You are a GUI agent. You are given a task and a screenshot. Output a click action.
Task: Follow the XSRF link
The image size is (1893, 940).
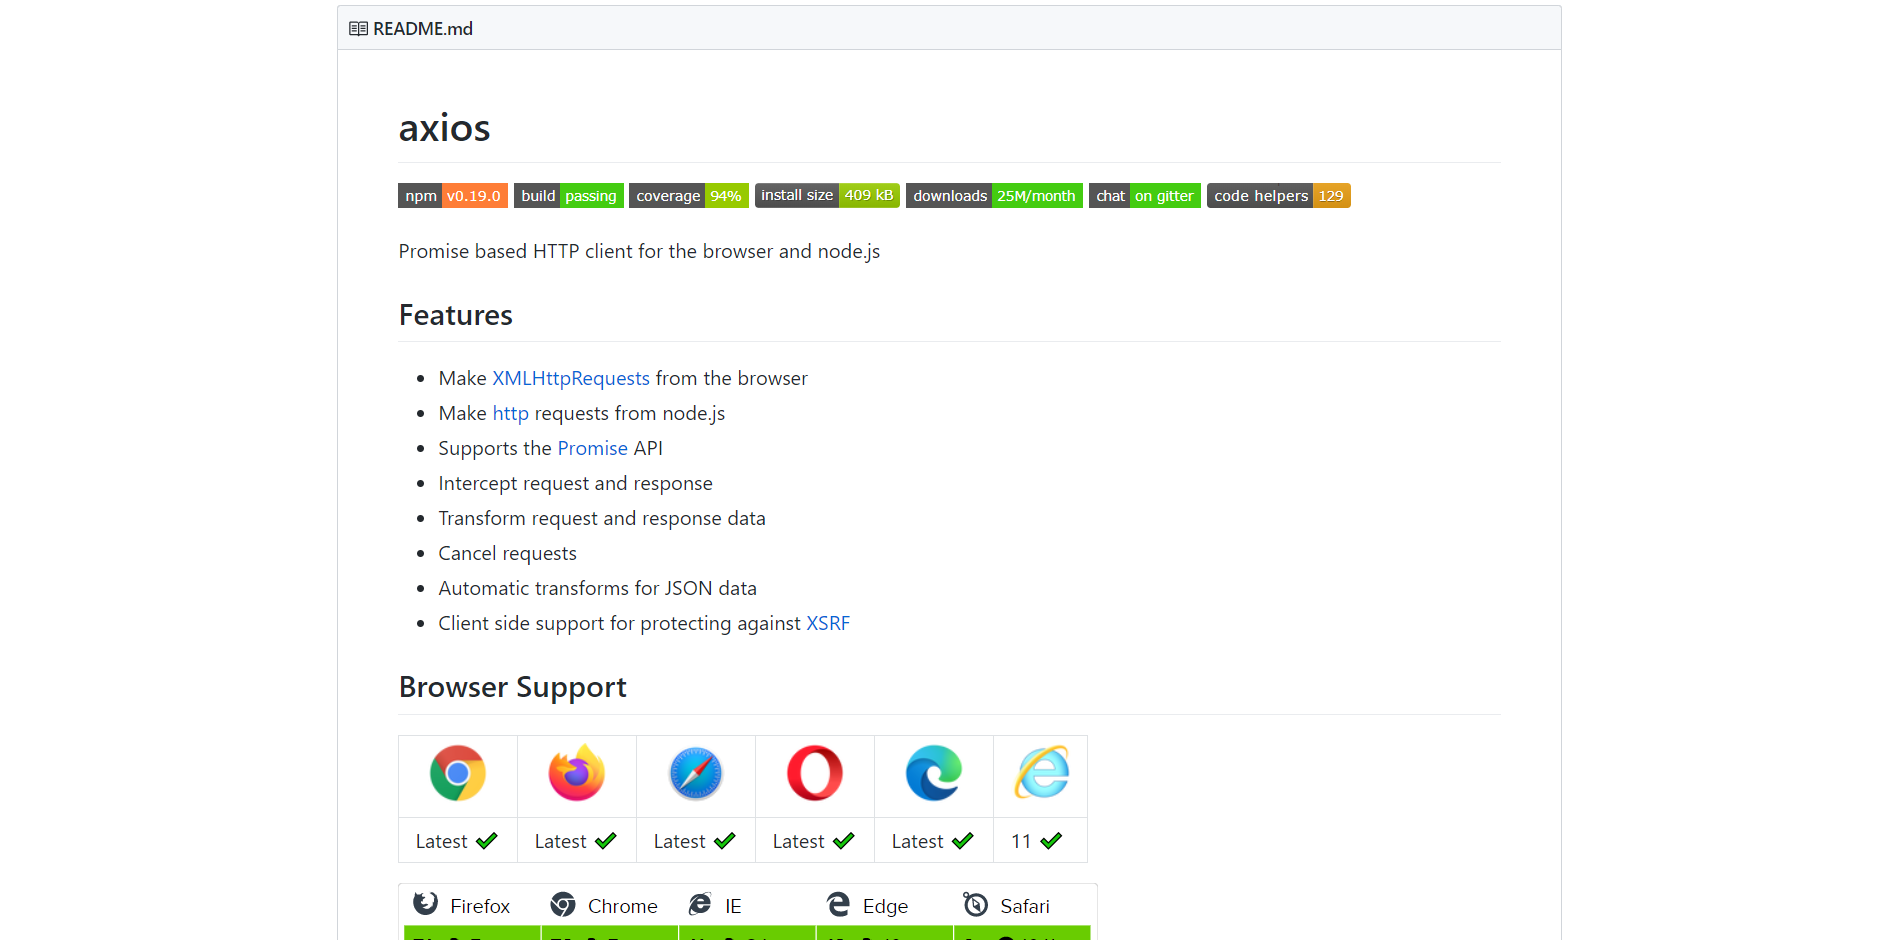pos(828,623)
